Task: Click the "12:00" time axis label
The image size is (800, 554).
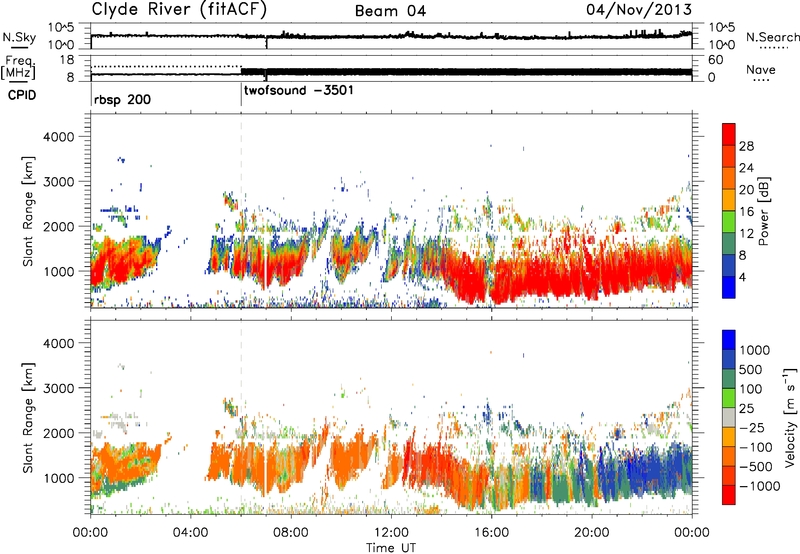Action: [391, 533]
